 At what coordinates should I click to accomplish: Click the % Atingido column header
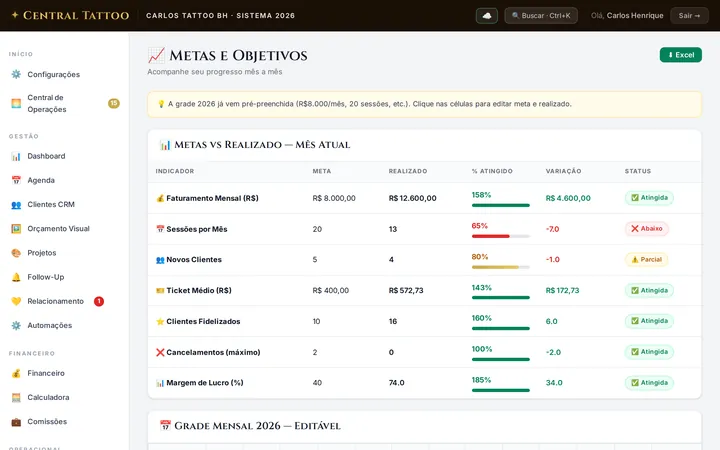pos(492,171)
